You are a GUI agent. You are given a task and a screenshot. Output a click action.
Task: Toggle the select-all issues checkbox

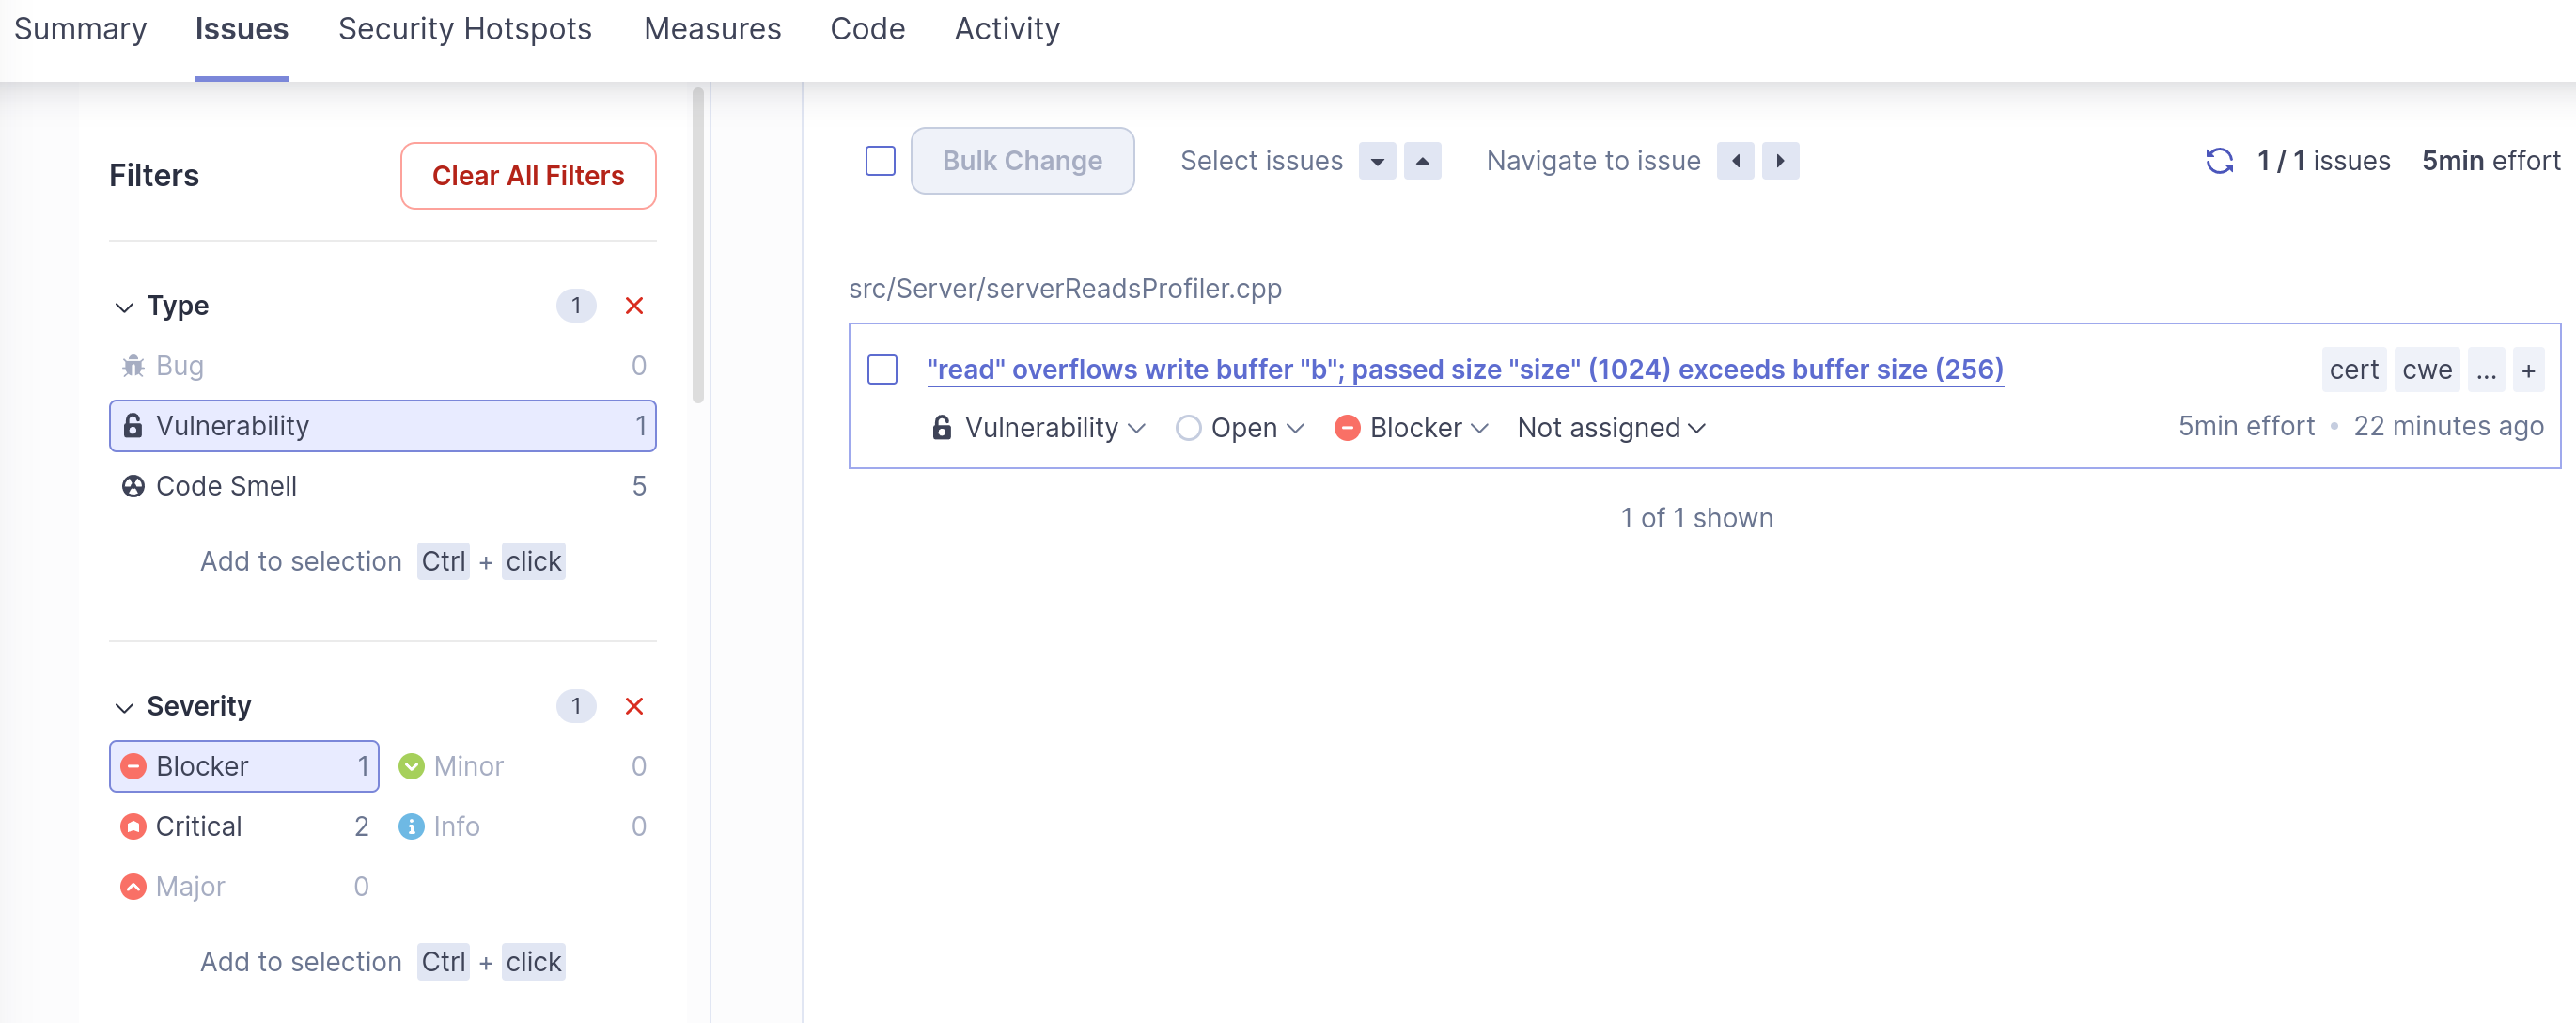880,161
